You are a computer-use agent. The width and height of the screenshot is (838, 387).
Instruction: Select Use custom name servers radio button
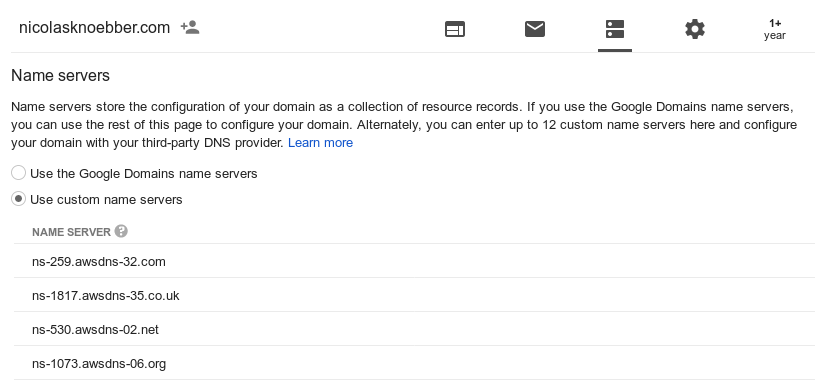(x=18, y=199)
